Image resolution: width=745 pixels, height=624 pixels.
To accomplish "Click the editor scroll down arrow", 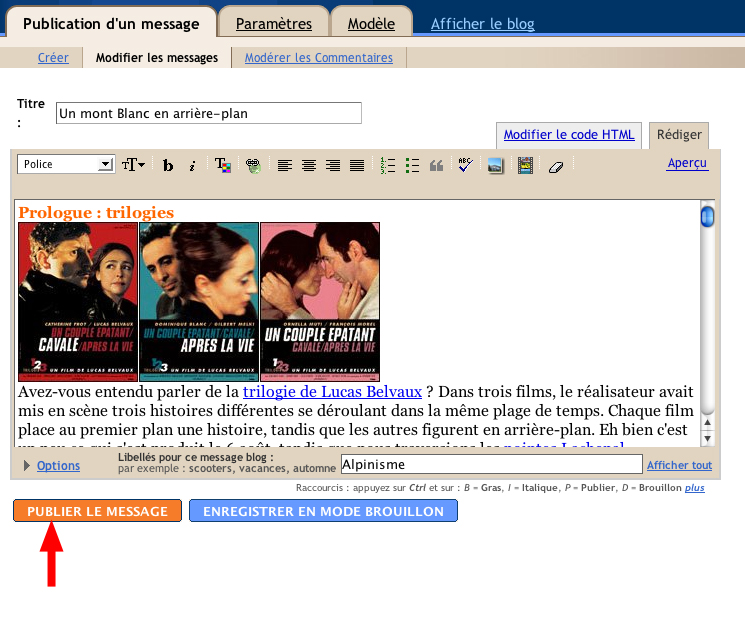I will pyautogui.click(x=707, y=439).
